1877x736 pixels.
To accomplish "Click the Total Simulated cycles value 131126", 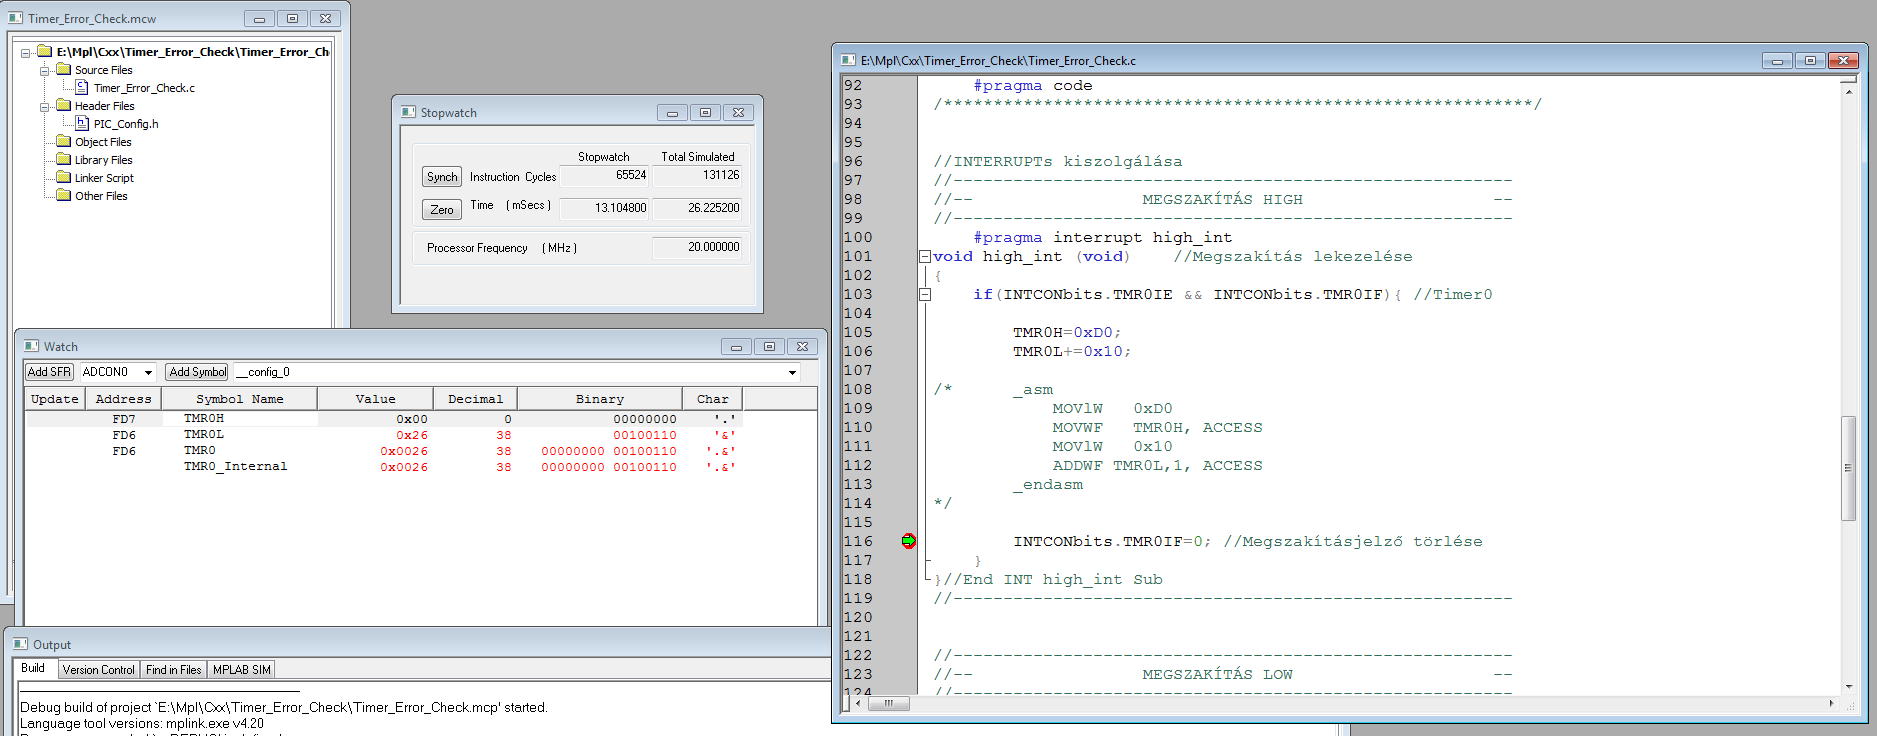I will pos(697,175).
